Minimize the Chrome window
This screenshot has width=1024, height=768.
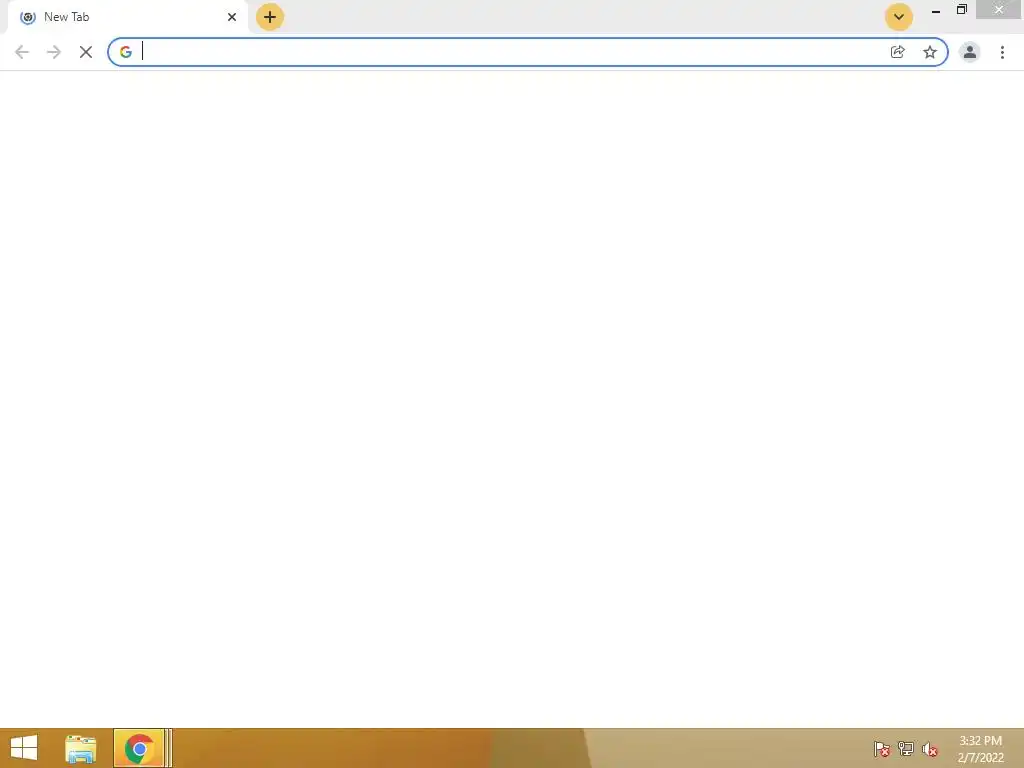click(936, 10)
